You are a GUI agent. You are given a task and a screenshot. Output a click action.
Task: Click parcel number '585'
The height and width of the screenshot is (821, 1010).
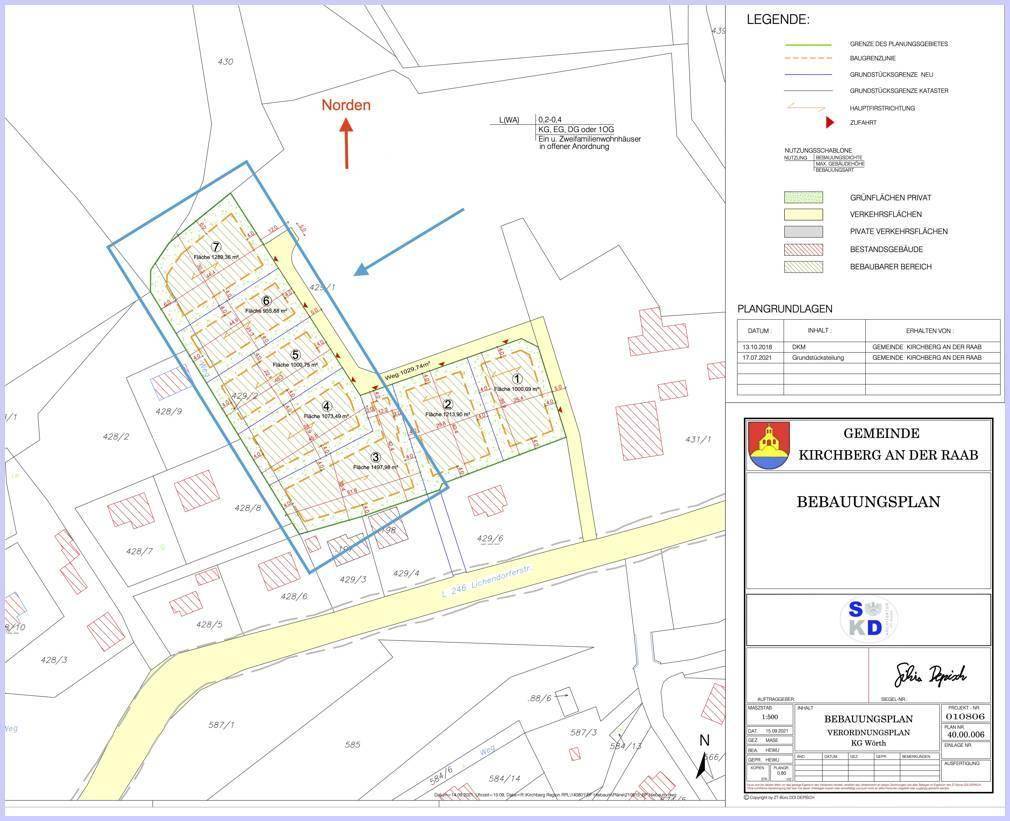pyautogui.click(x=352, y=744)
